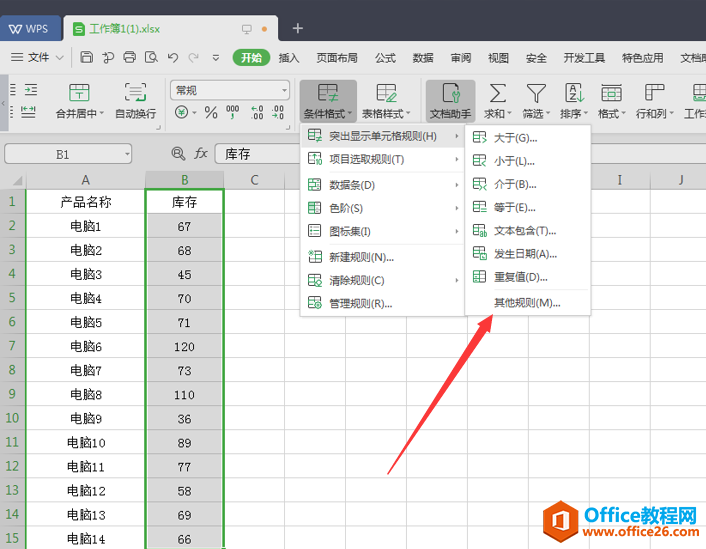Image resolution: width=706 pixels, height=549 pixels.
Task: Toggle 自动换行 wrap text
Action: pos(136,101)
